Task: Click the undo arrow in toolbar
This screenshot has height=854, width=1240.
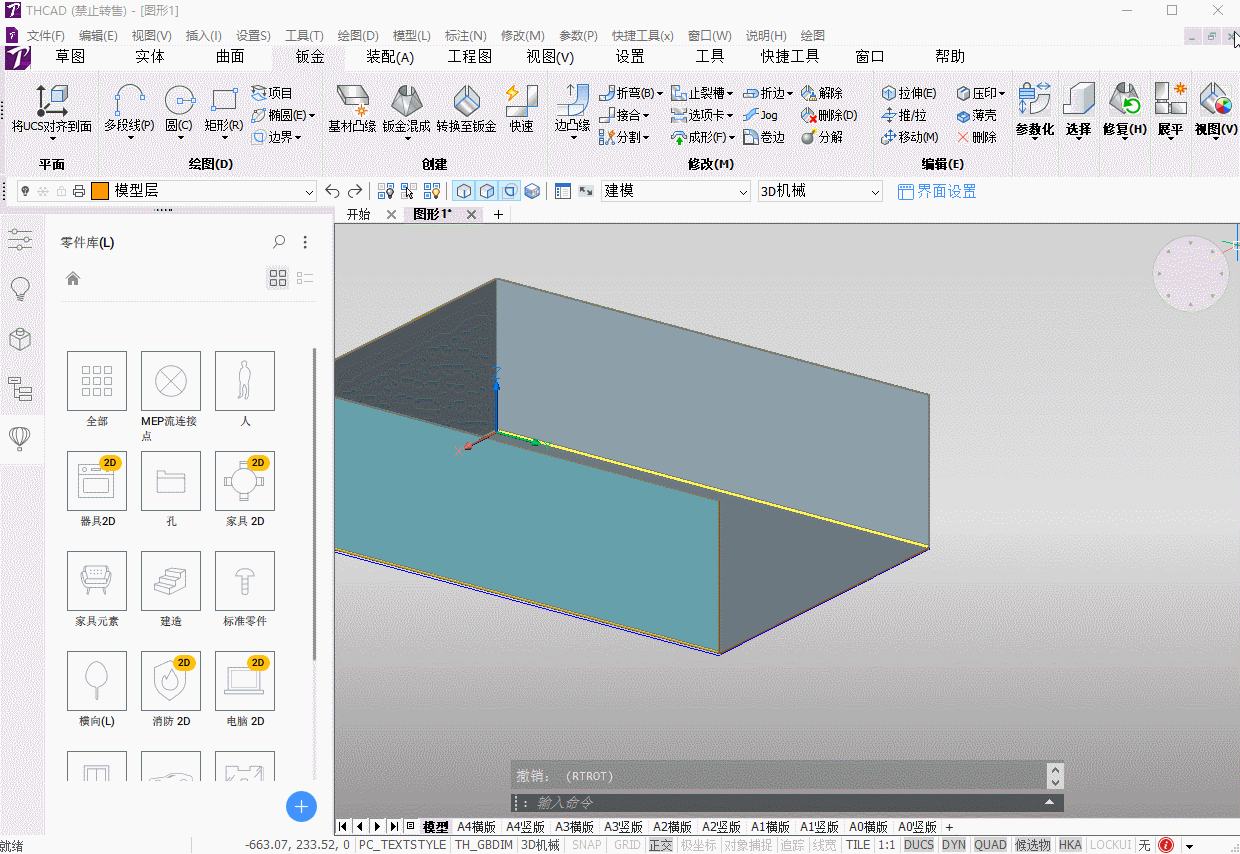Action: [x=333, y=191]
